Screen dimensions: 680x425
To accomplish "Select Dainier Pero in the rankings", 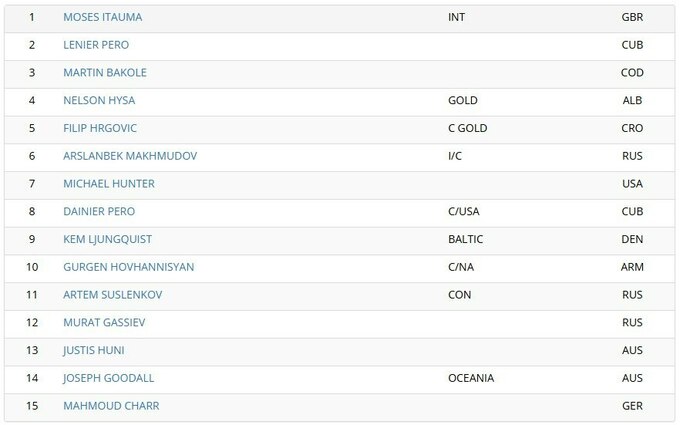I will [x=99, y=212].
